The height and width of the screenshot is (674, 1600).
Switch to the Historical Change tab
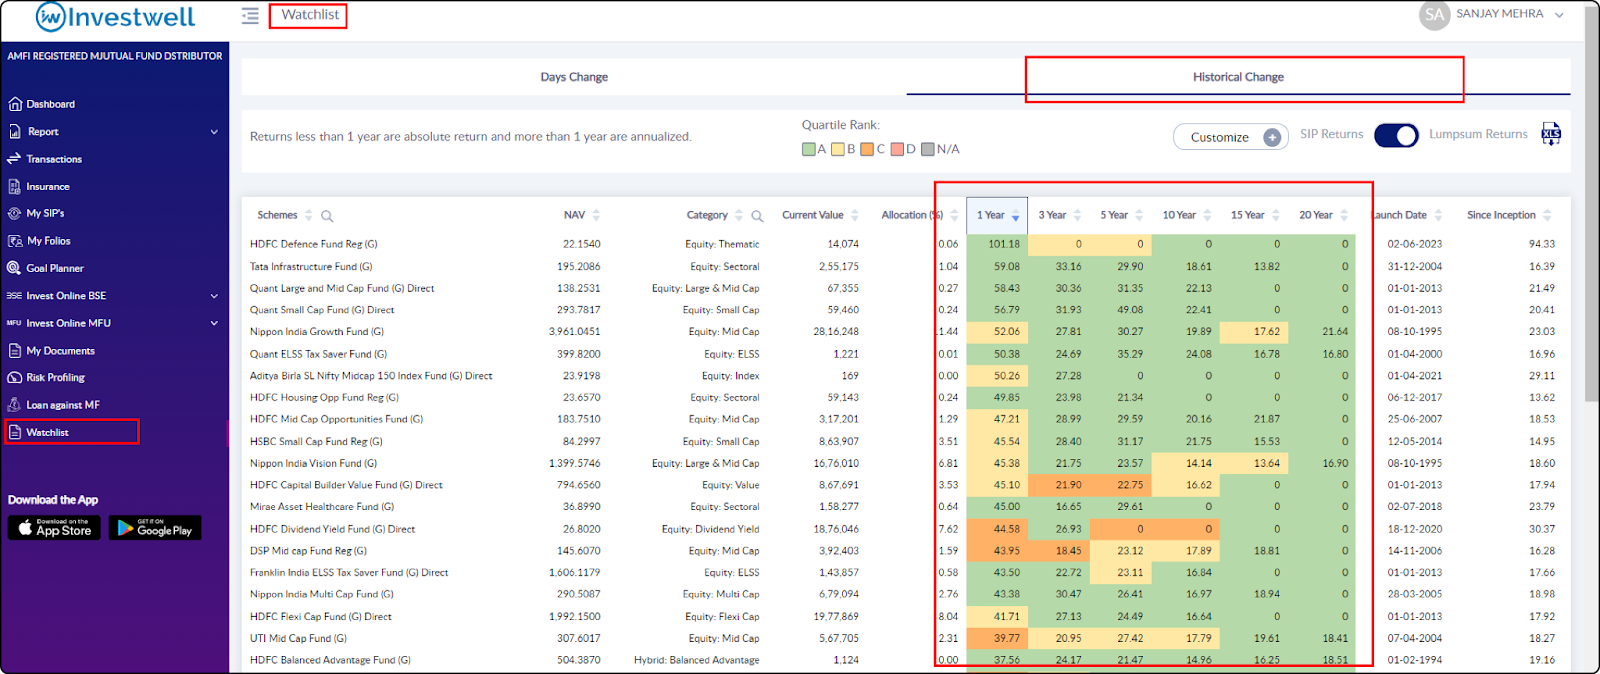(x=1238, y=77)
